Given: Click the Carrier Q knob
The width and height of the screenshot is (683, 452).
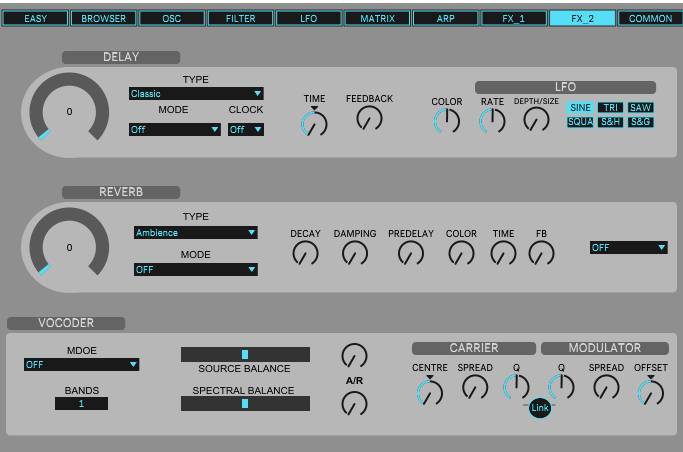Looking at the screenshot, I should point(517,387).
